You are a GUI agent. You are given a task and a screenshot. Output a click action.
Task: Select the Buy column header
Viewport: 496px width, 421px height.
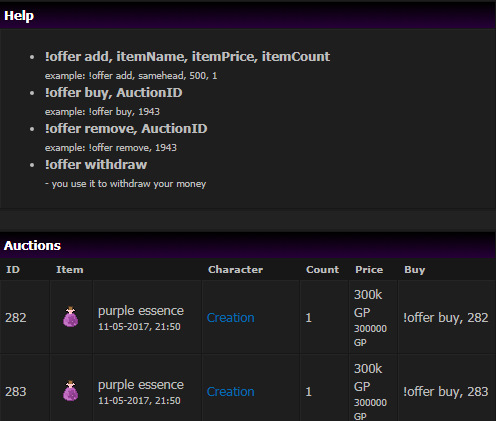tap(415, 270)
